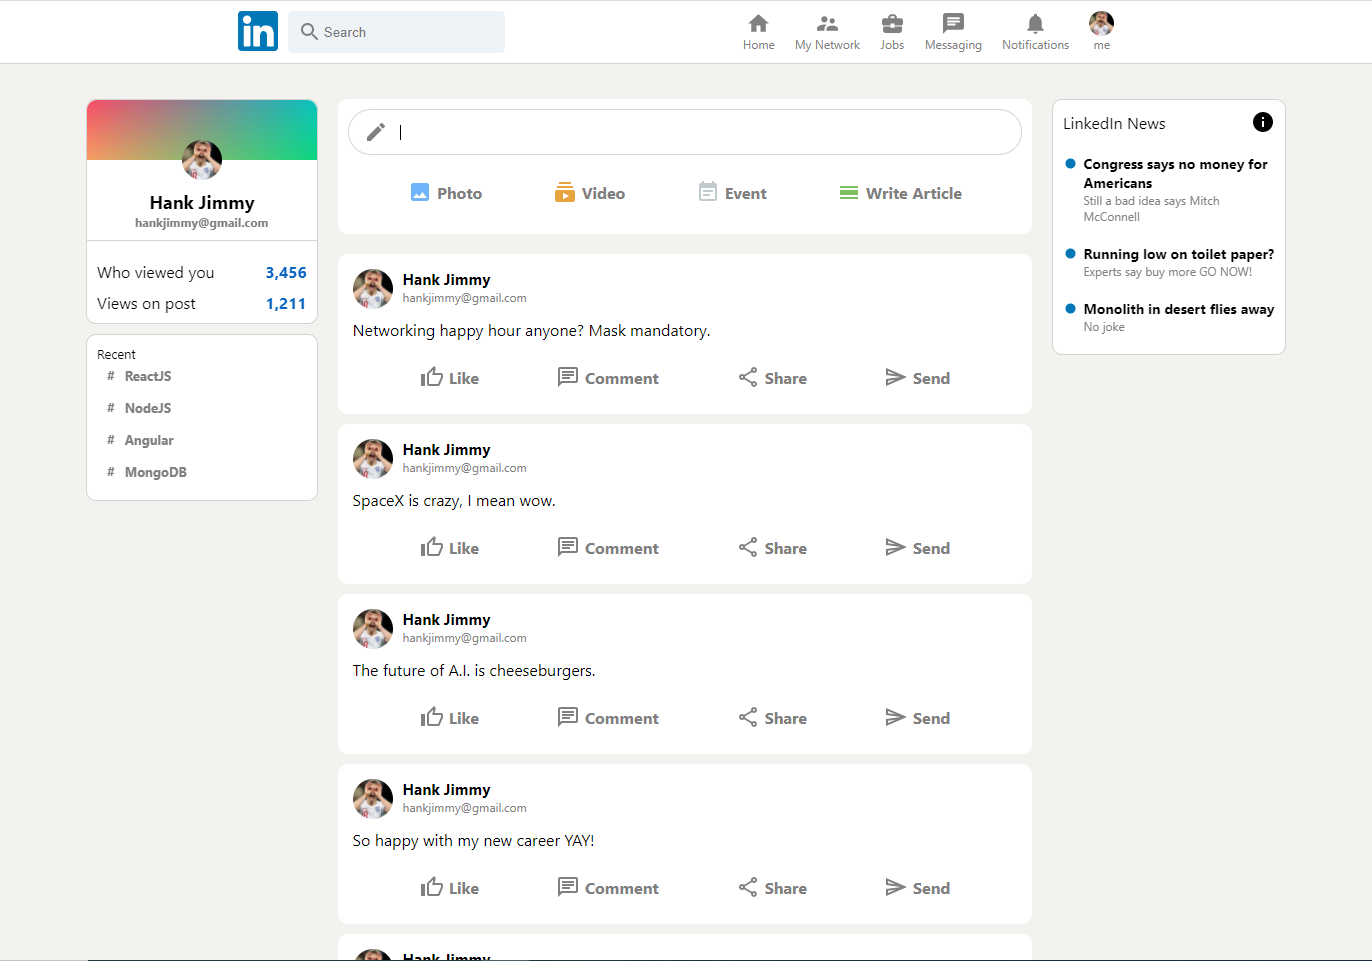Comment on the A.I. cheeseburgers post
The height and width of the screenshot is (961, 1372).
click(x=608, y=718)
